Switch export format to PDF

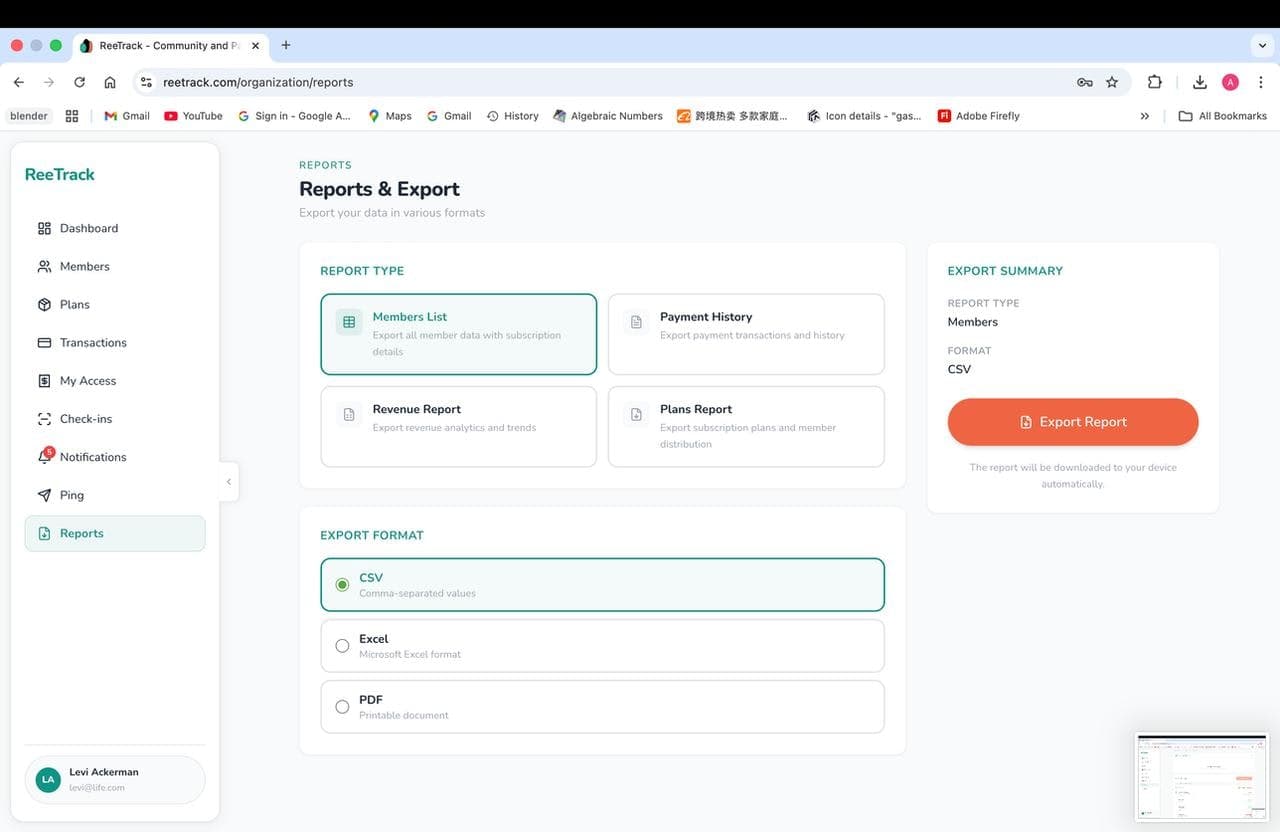(x=342, y=706)
